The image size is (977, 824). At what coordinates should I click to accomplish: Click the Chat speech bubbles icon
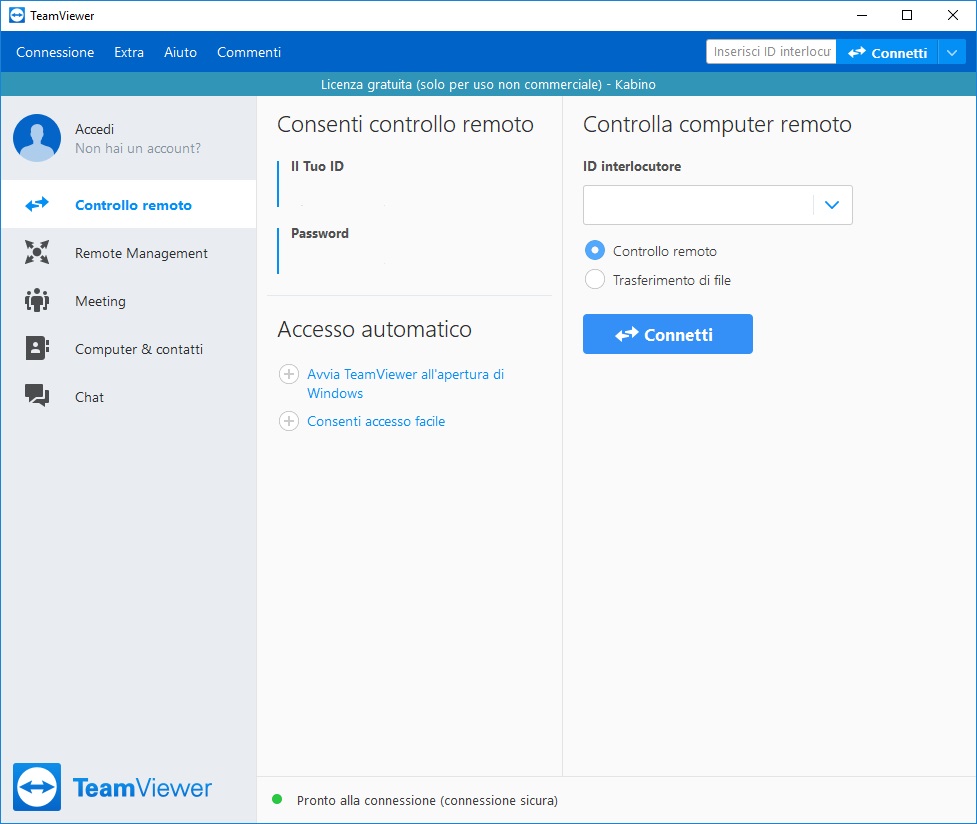tap(37, 396)
